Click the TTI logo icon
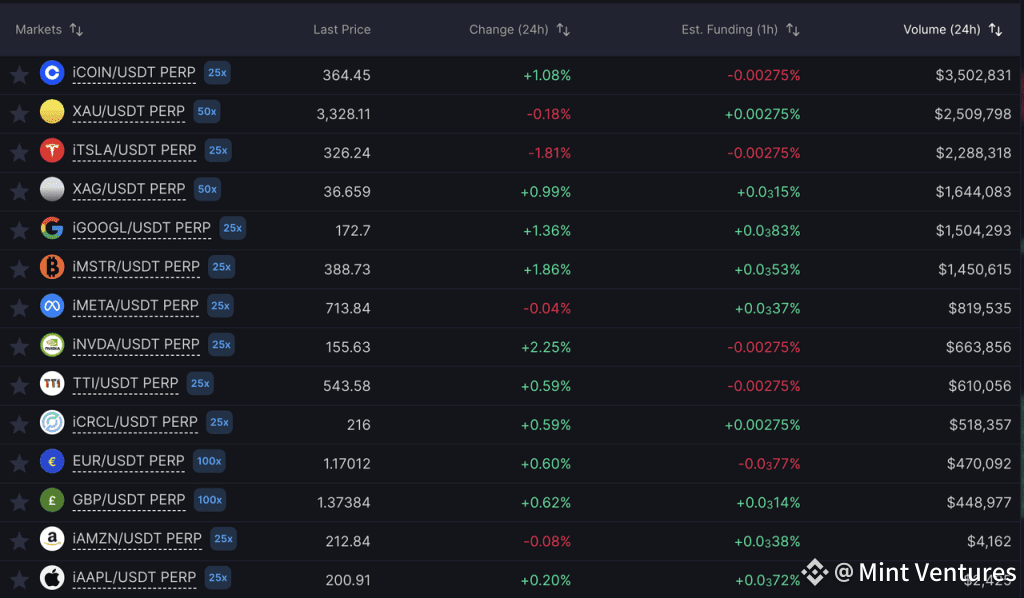The image size is (1024, 598). pos(52,383)
